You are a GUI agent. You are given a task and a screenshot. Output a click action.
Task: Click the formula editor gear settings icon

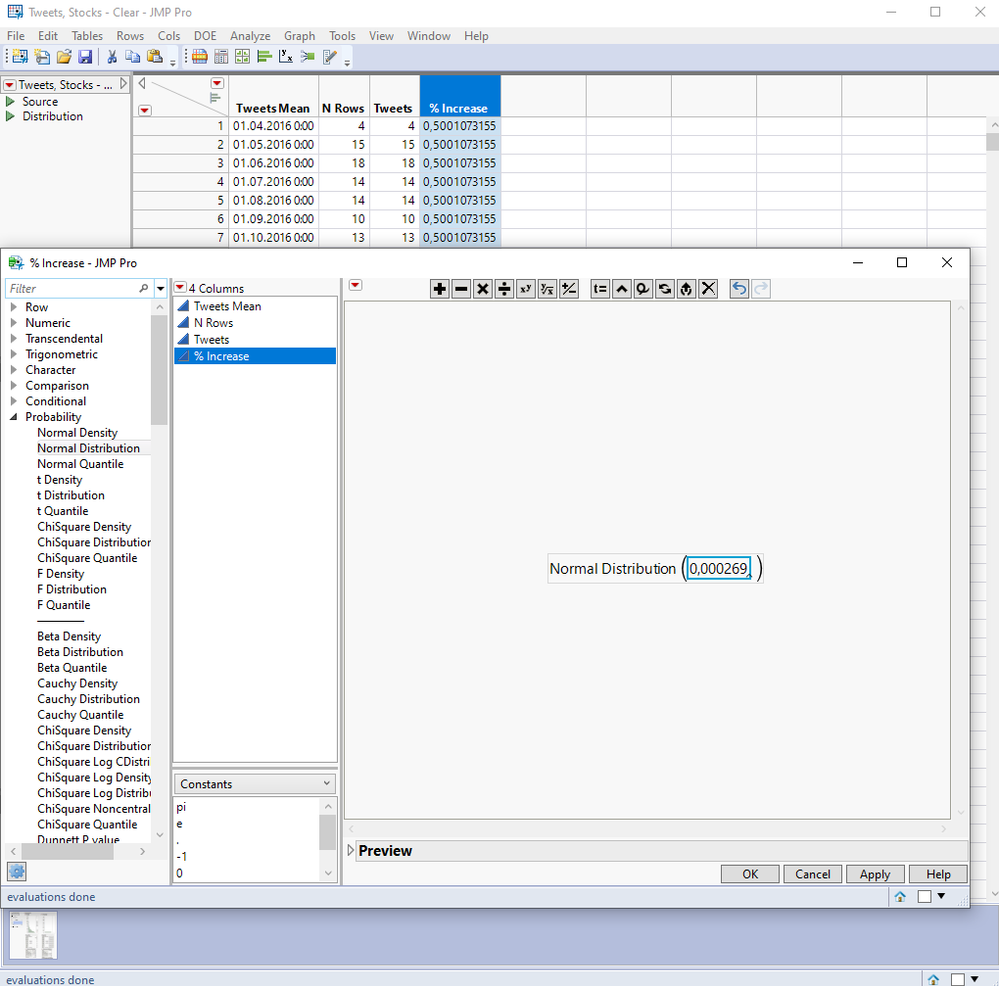16,871
